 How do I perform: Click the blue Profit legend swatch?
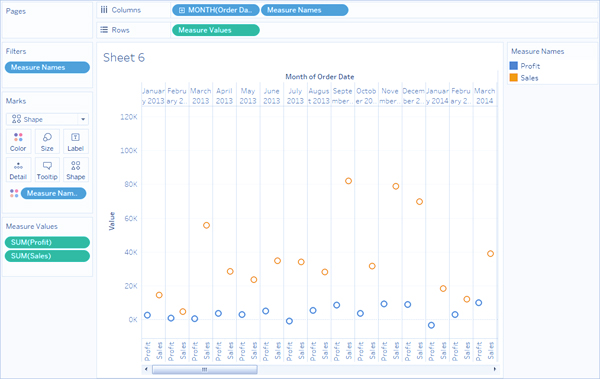tap(514, 66)
